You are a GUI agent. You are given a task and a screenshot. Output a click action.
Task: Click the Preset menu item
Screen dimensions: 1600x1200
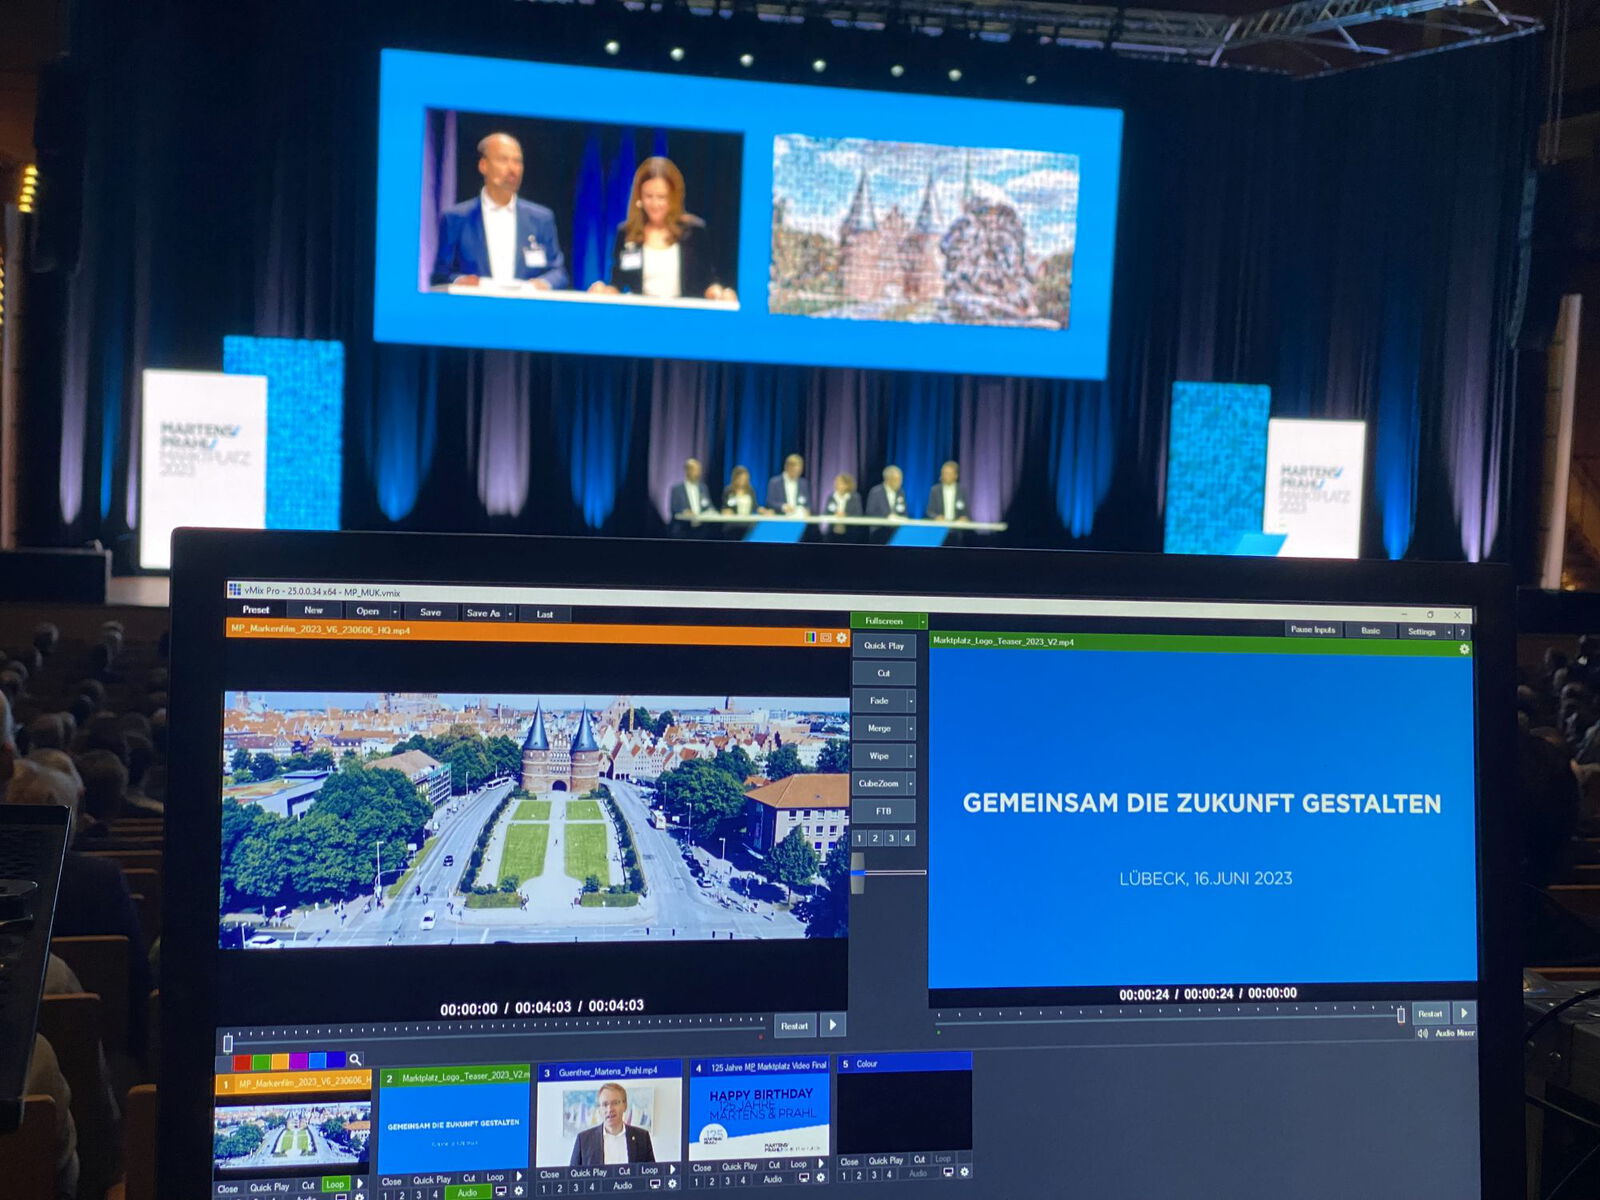(x=256, y=610)
